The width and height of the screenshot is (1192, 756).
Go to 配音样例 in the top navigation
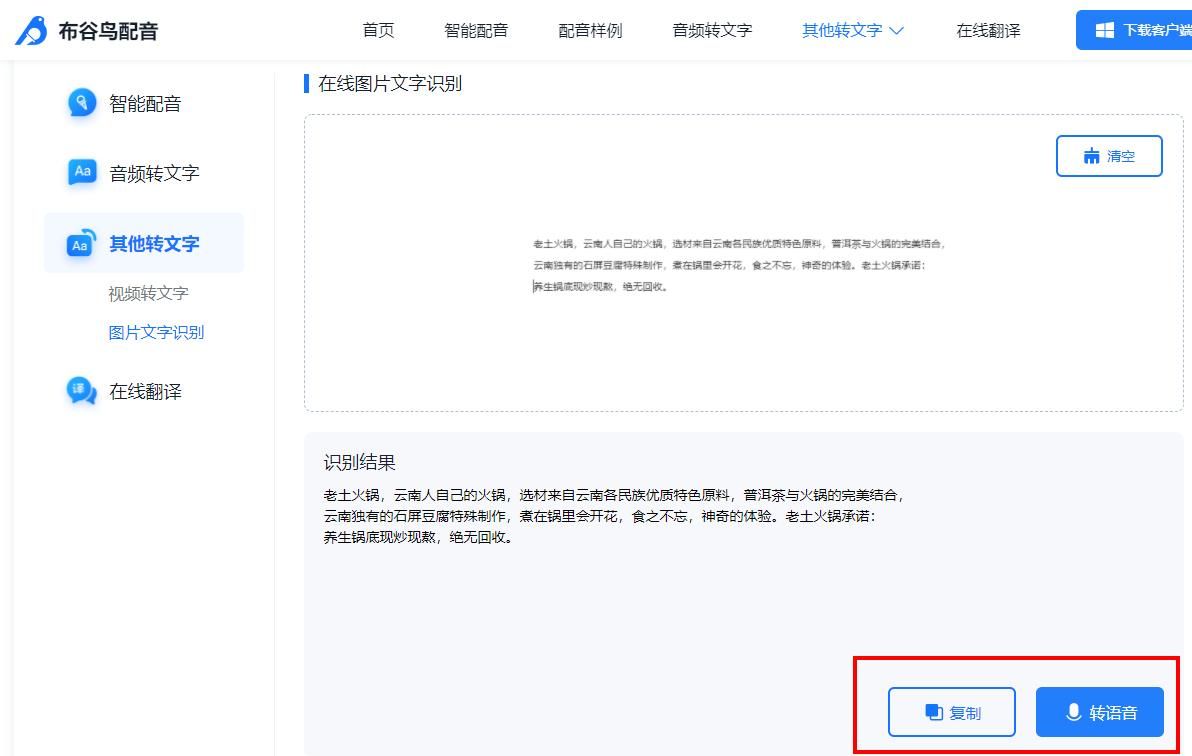[x=590, y=30]
